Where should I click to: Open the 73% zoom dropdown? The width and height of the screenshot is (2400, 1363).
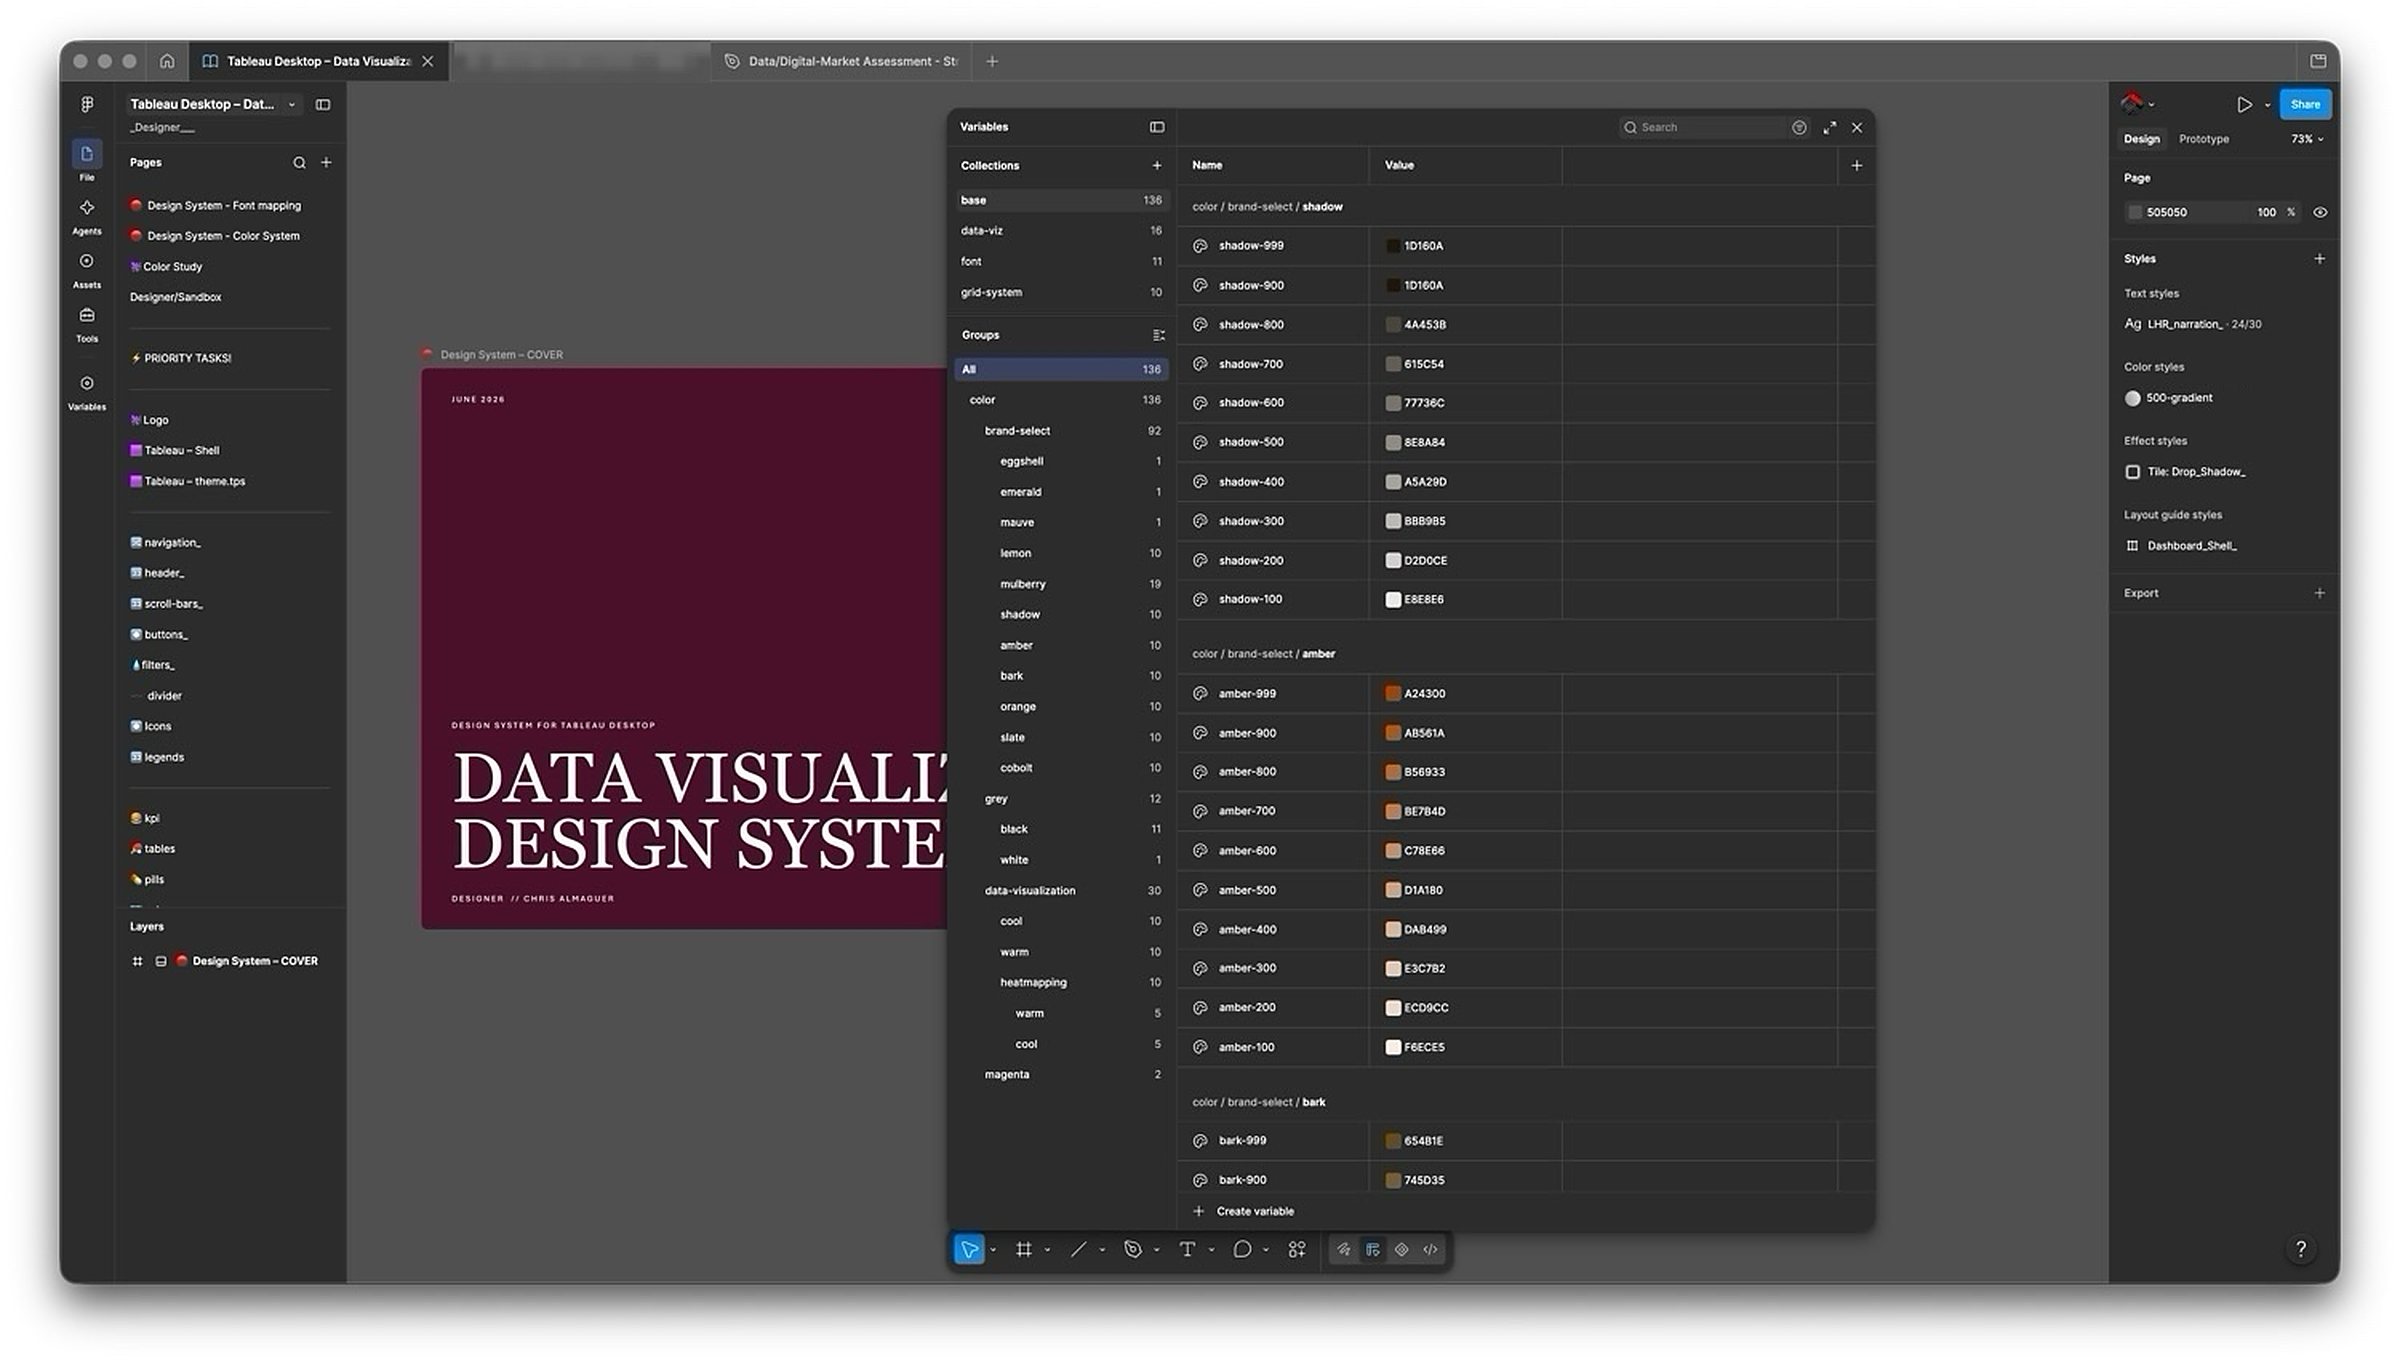(x=2307, y=139)
